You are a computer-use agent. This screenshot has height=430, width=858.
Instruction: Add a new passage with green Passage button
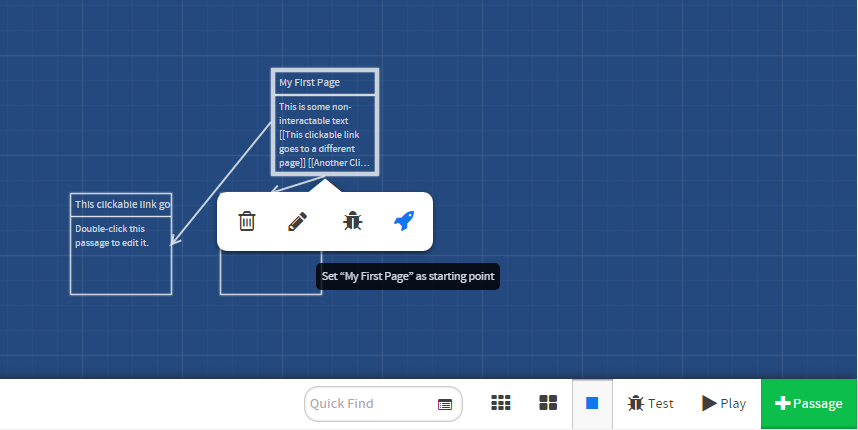pyautogui.click(x=809, y=403)
